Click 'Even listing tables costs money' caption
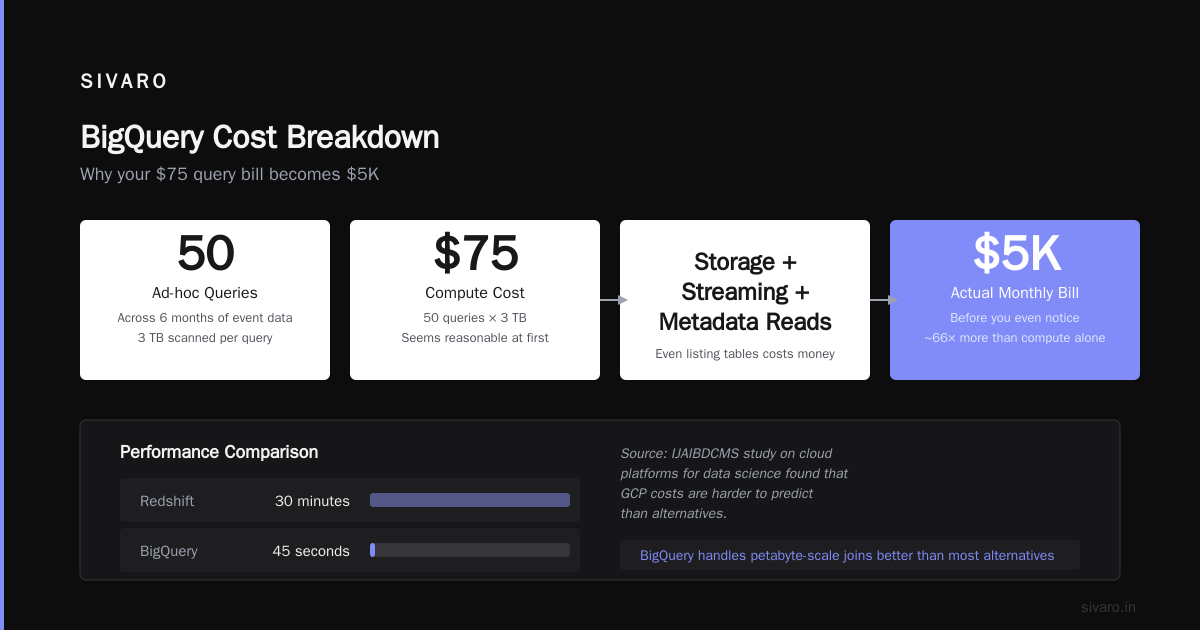The image size is (1200, 630). pyautogui.click(x=745, y=354)
